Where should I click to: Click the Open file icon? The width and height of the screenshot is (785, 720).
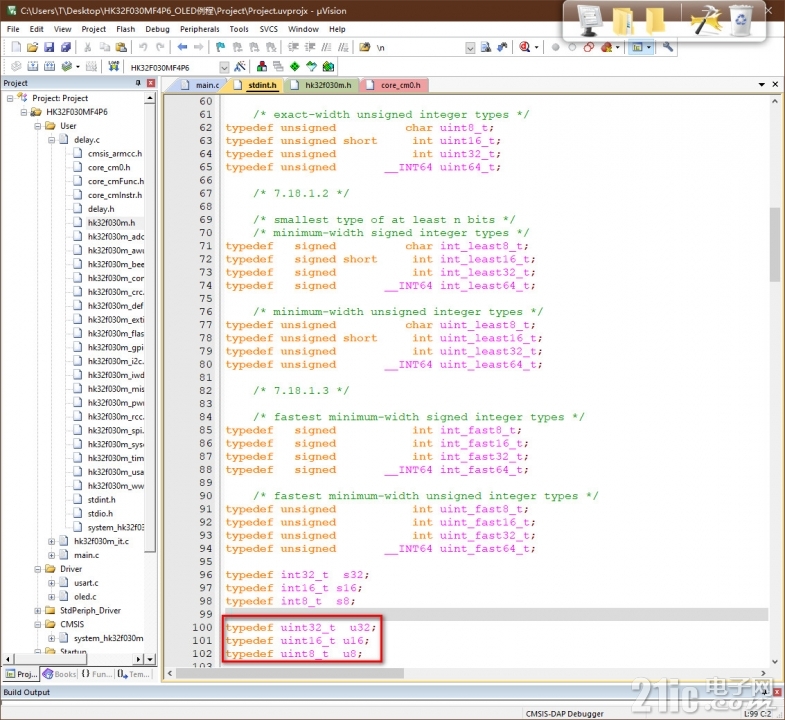(x=33, y=47)
